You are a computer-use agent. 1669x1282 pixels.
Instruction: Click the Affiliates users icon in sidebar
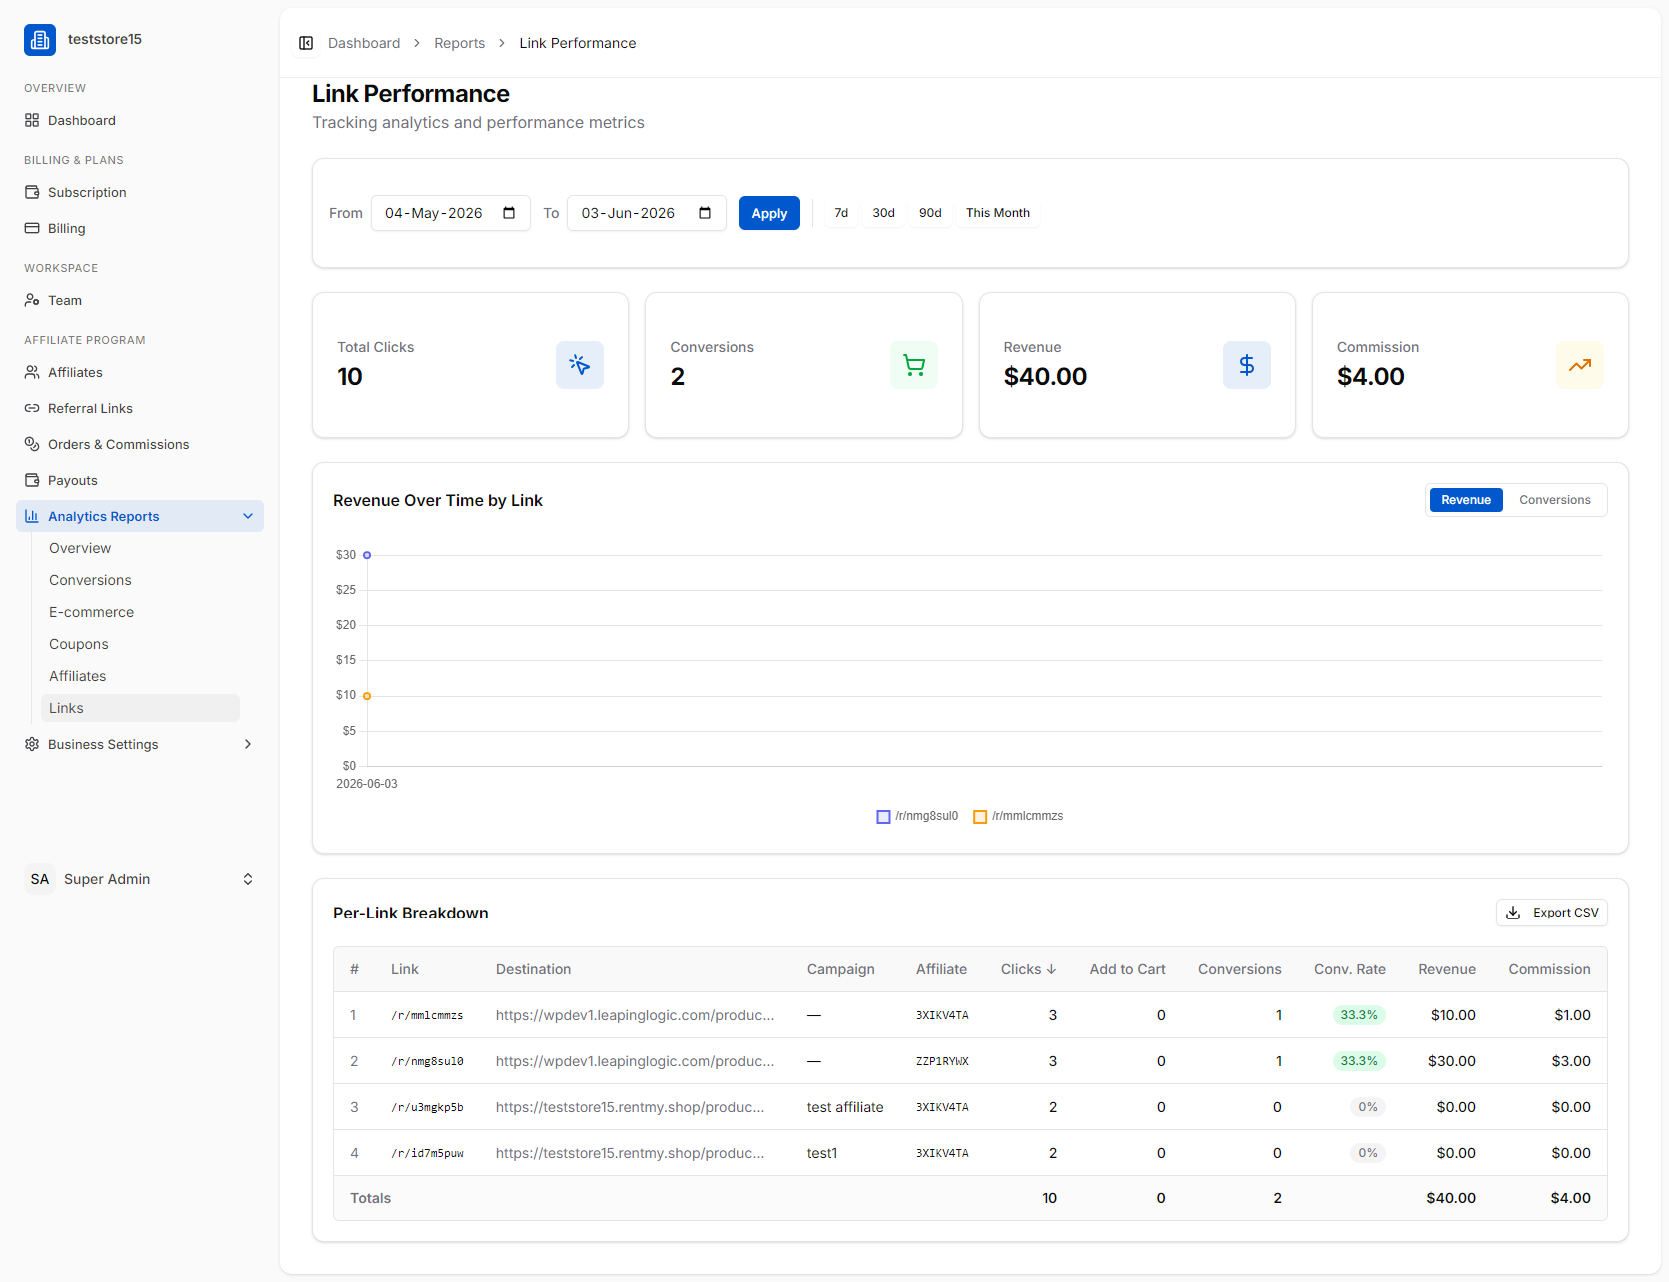coord(32,372)
